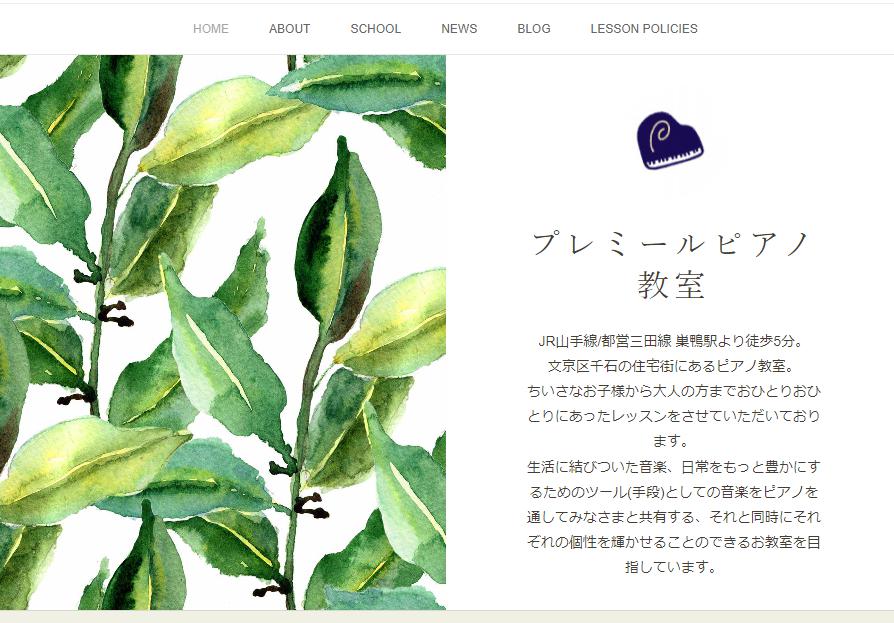Click the navy grand piano logo icon
The image size is (894, 623).
click(670, 141)
